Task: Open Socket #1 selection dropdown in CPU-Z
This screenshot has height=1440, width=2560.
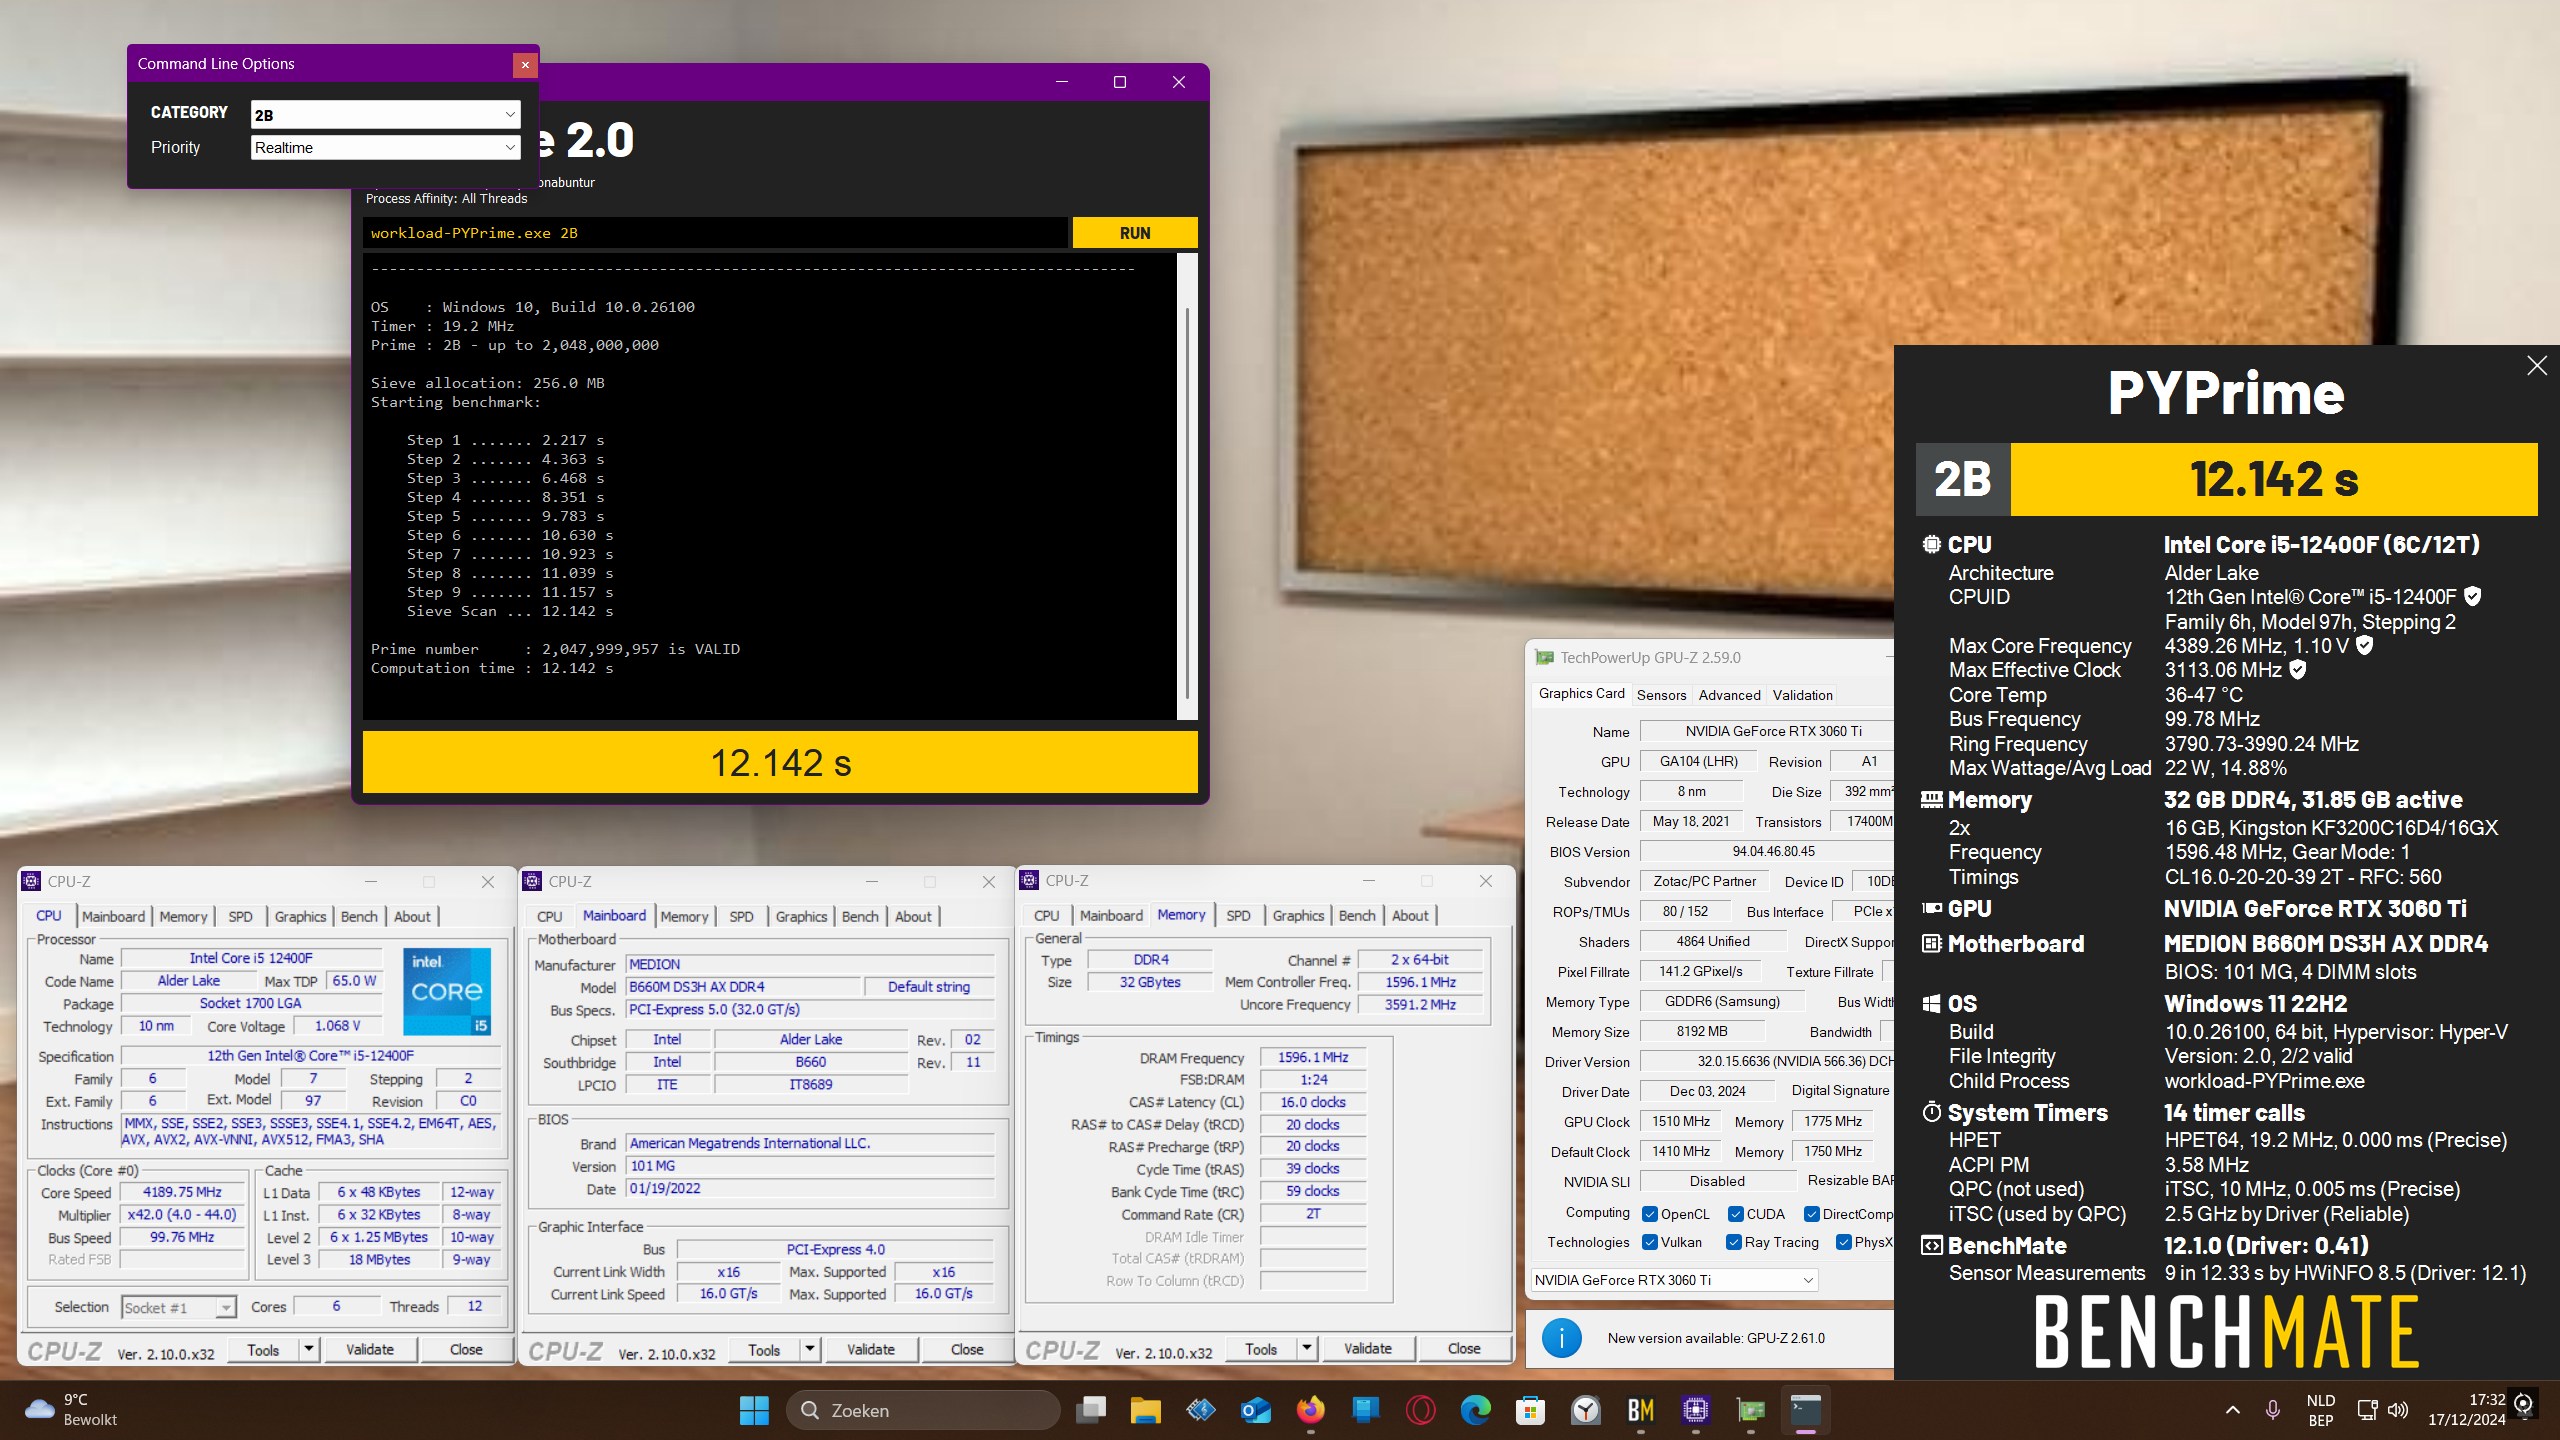Action: click(x=179, y=1307)
